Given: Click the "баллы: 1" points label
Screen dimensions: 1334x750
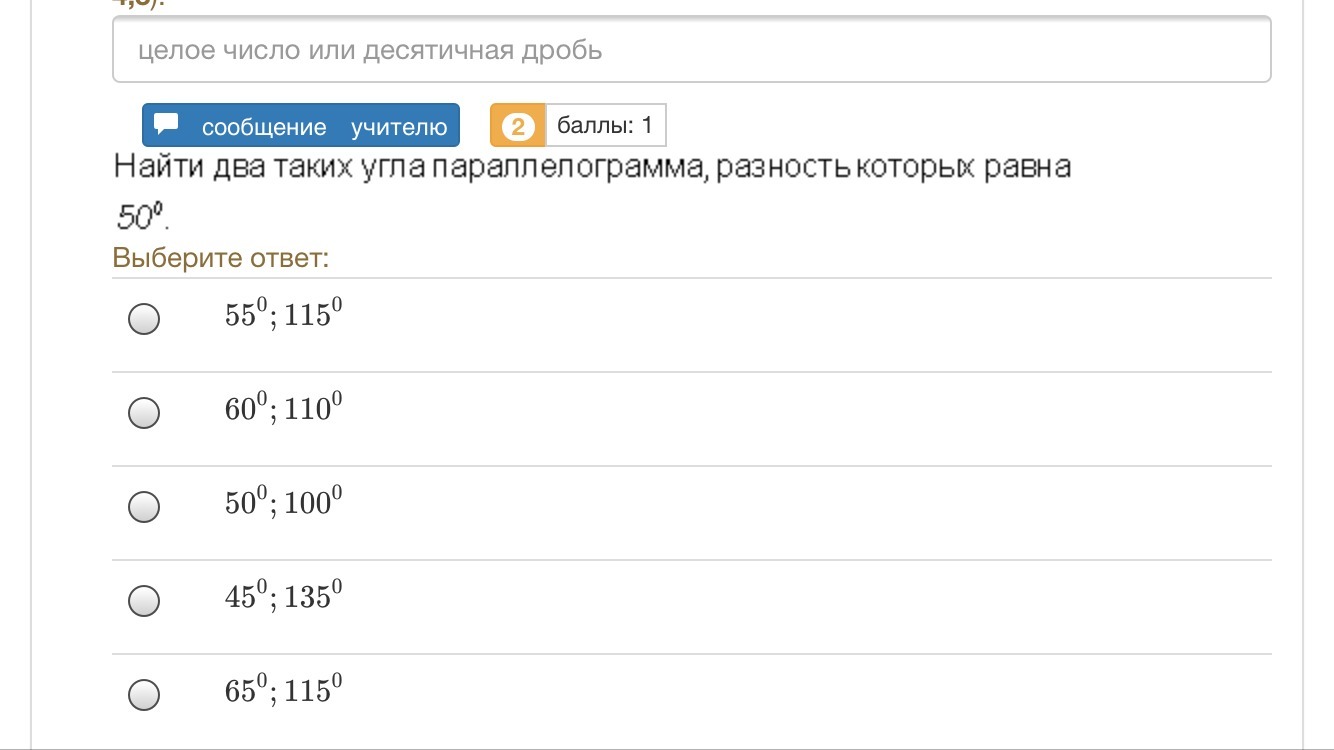Looking at the screenshot, I should (x=605, y=126).
